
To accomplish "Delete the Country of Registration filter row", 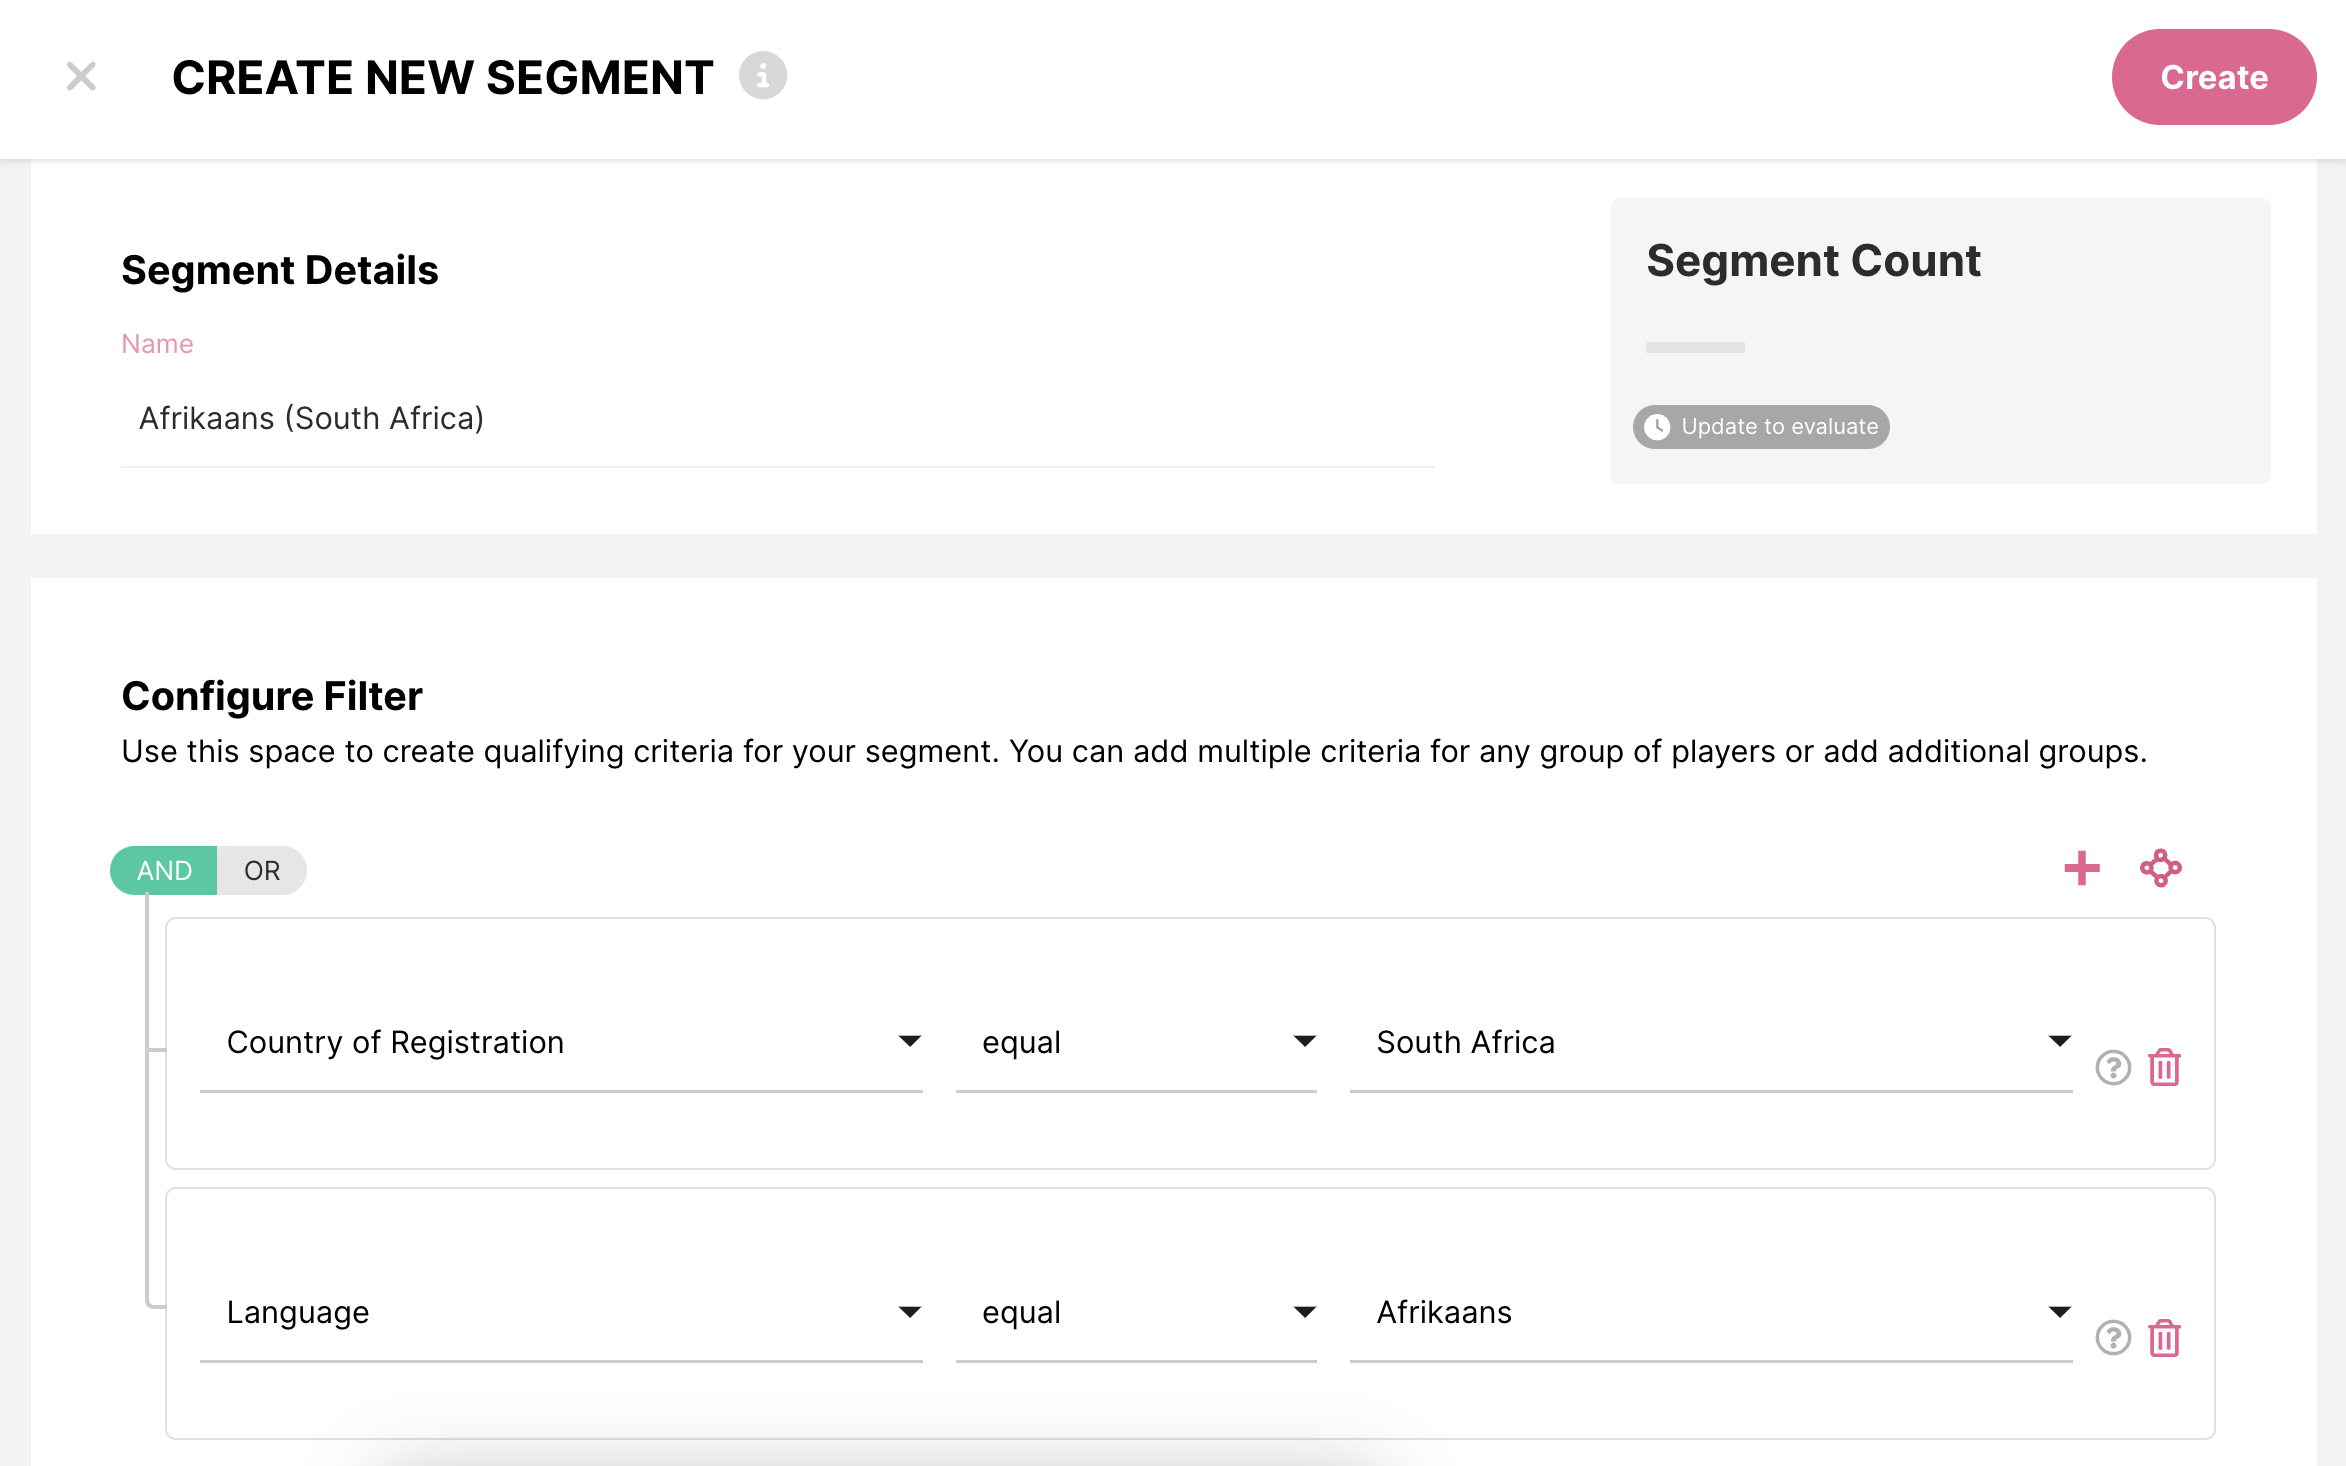I will point(2164,1068).
